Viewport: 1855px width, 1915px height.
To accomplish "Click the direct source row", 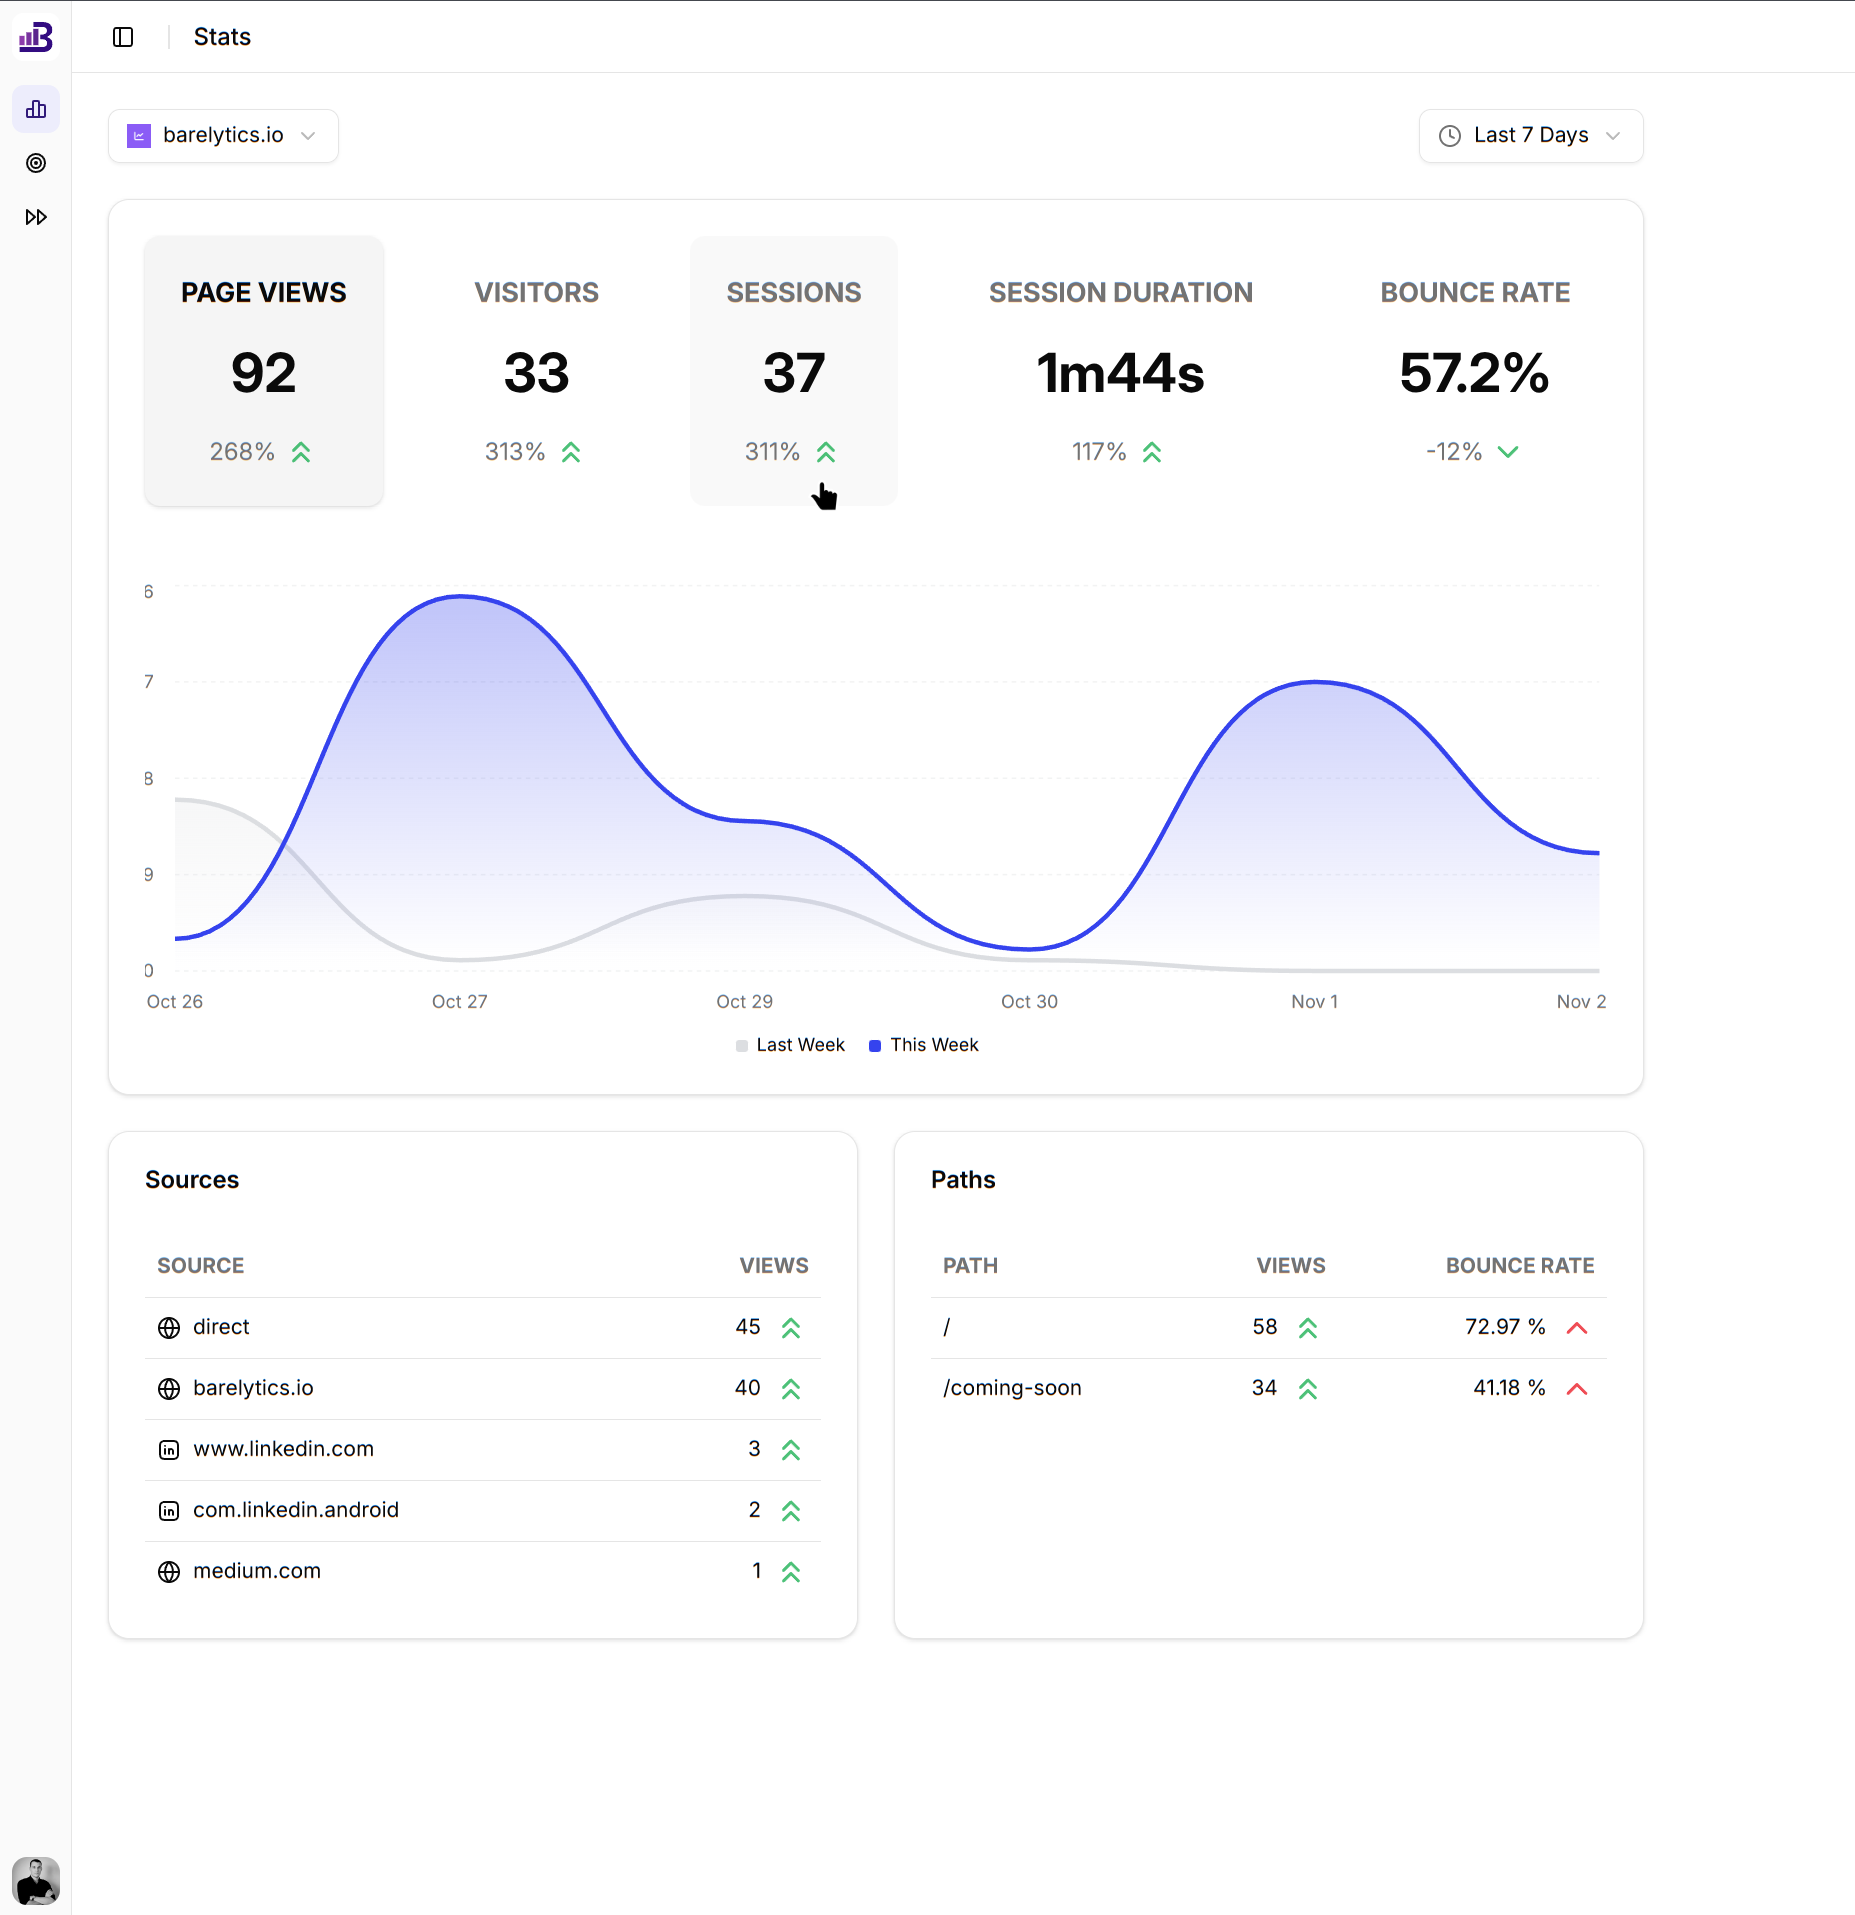I will click(x=221, y=1327).
